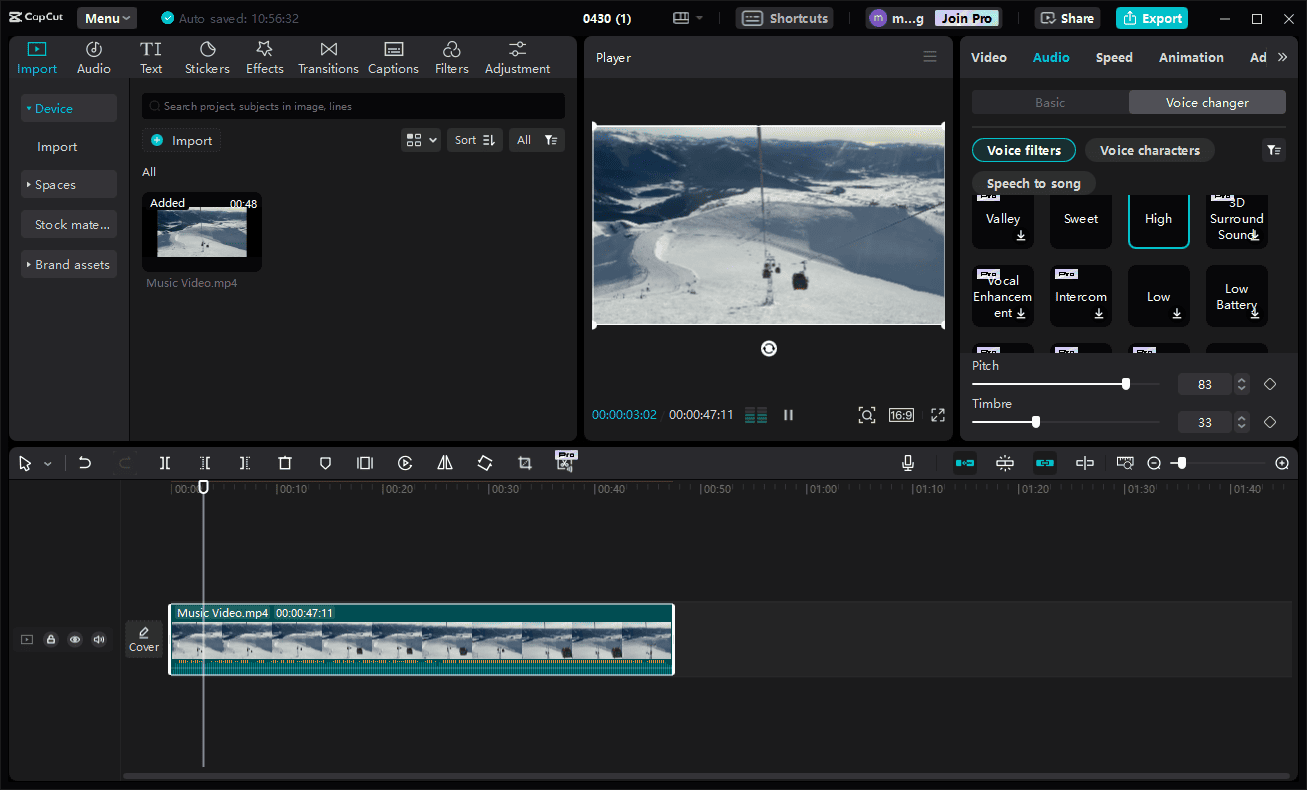This screenshot has width=1307, height=790.
Task: Select the Speech to song tab
Action: (x=1034, y=183)
